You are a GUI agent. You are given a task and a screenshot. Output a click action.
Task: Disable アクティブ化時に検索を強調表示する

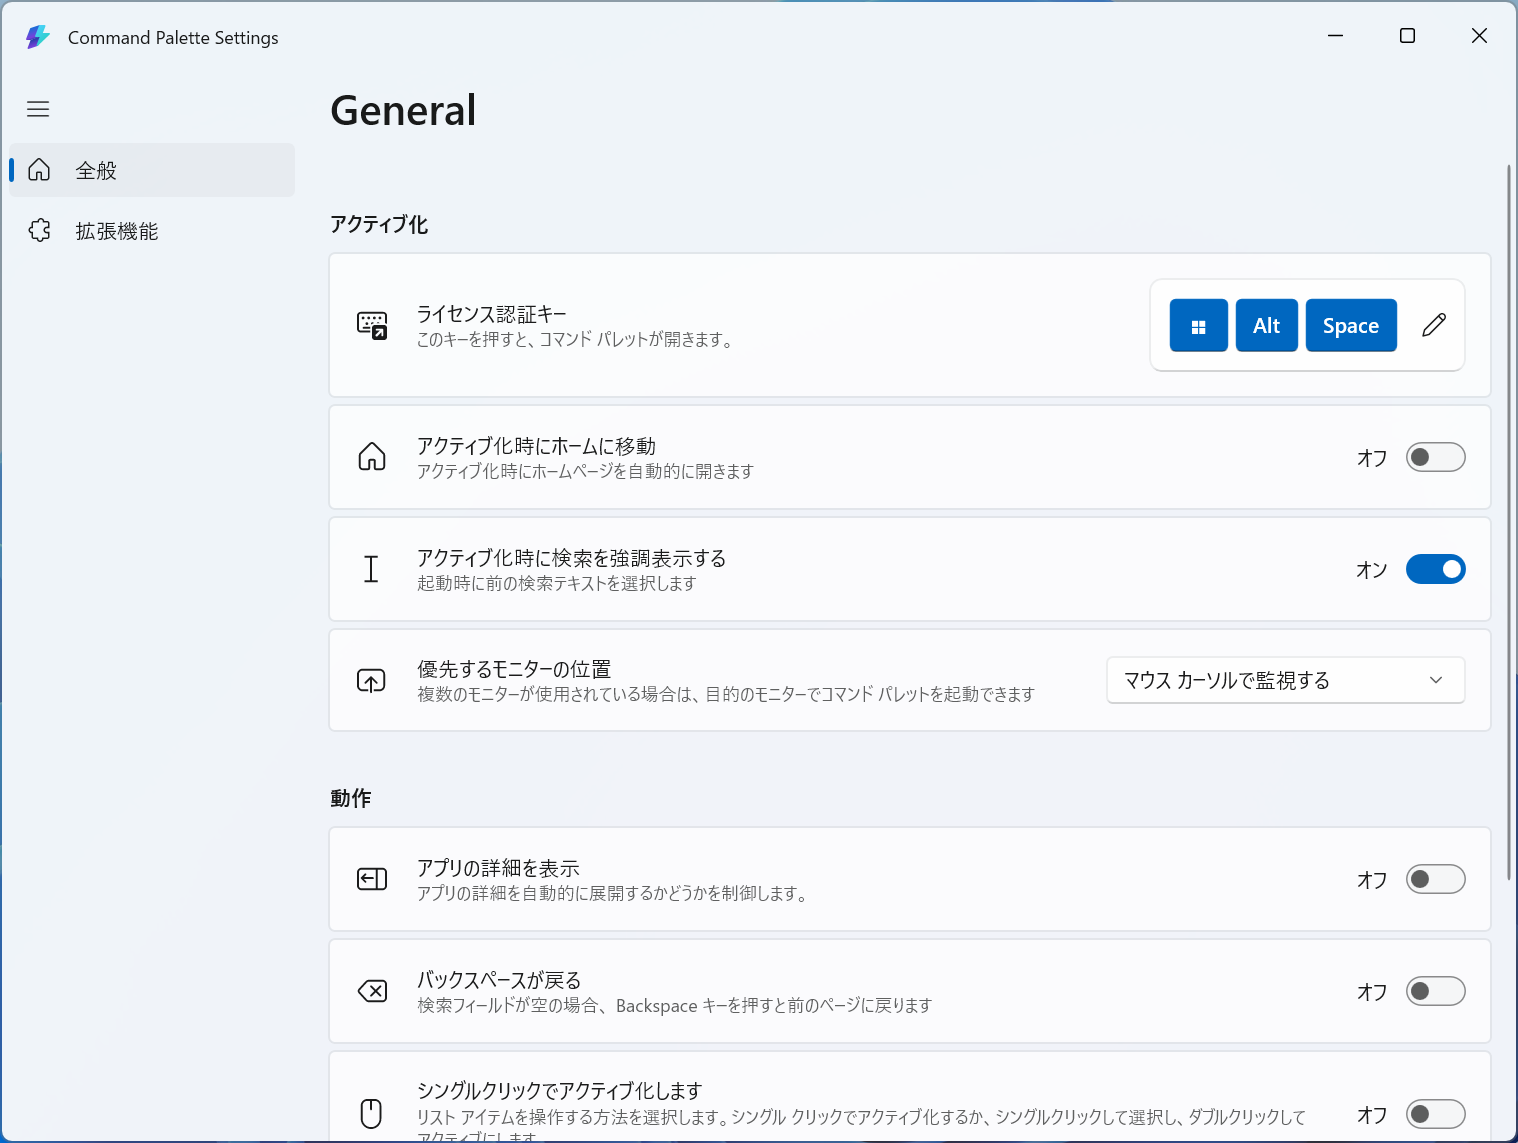point(1435,568)
